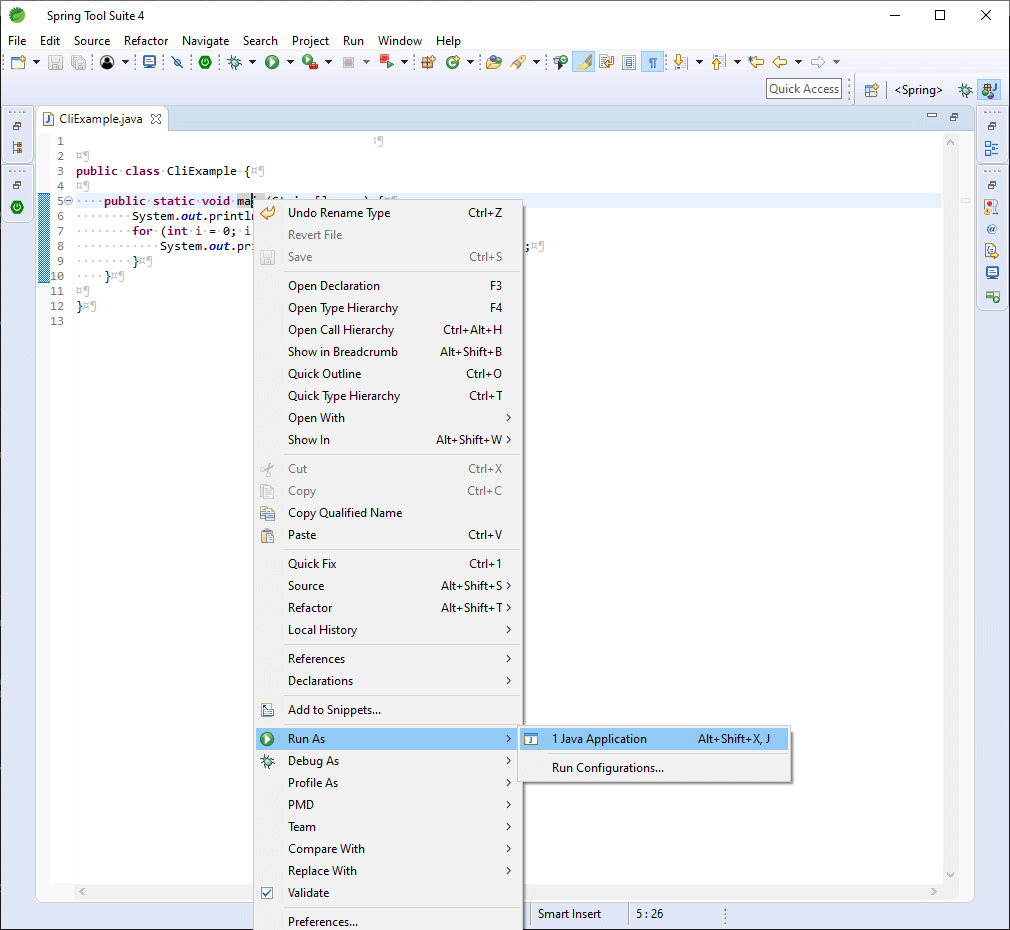
Task: Expand the Declarations submenu
Action: coord(388,681)
